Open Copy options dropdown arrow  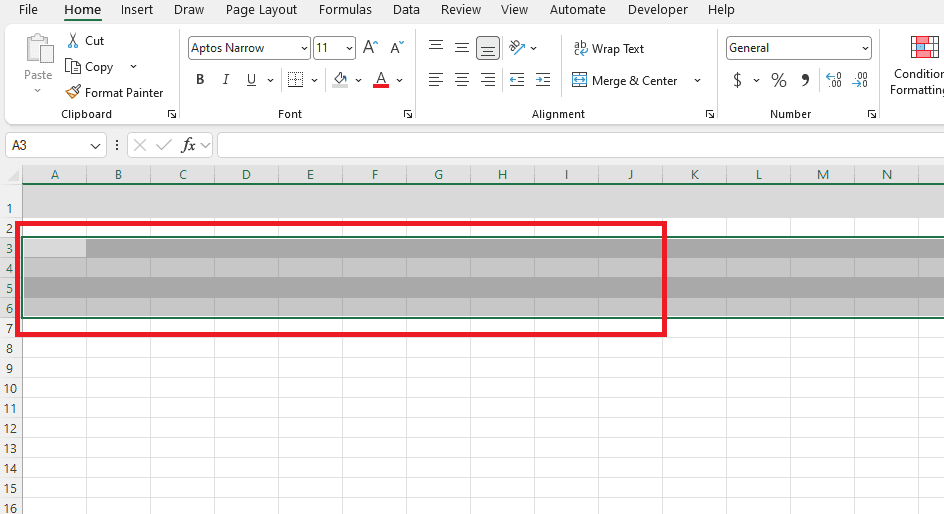point(134,67)
